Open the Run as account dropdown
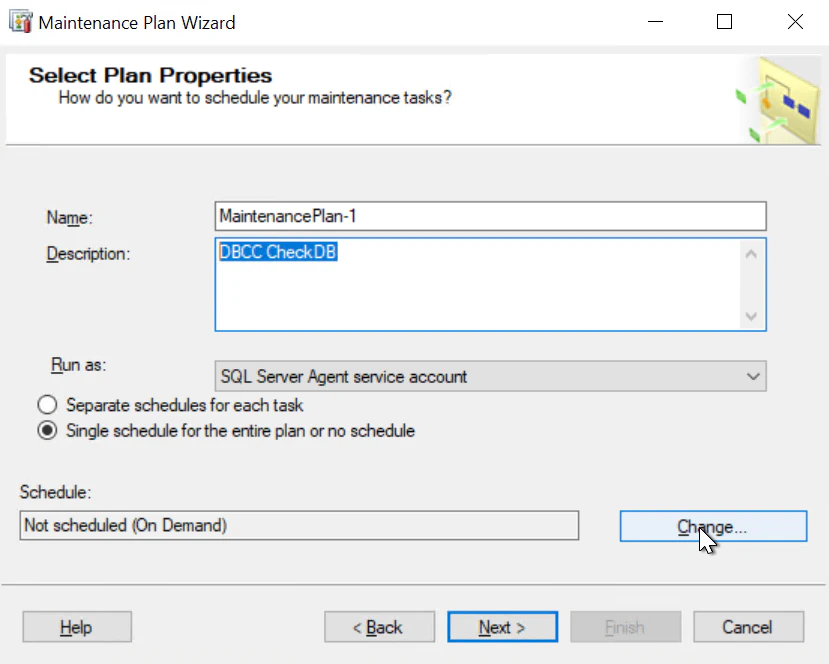The image size is (829, 664). pyautogui.click(x=480, y=376)
